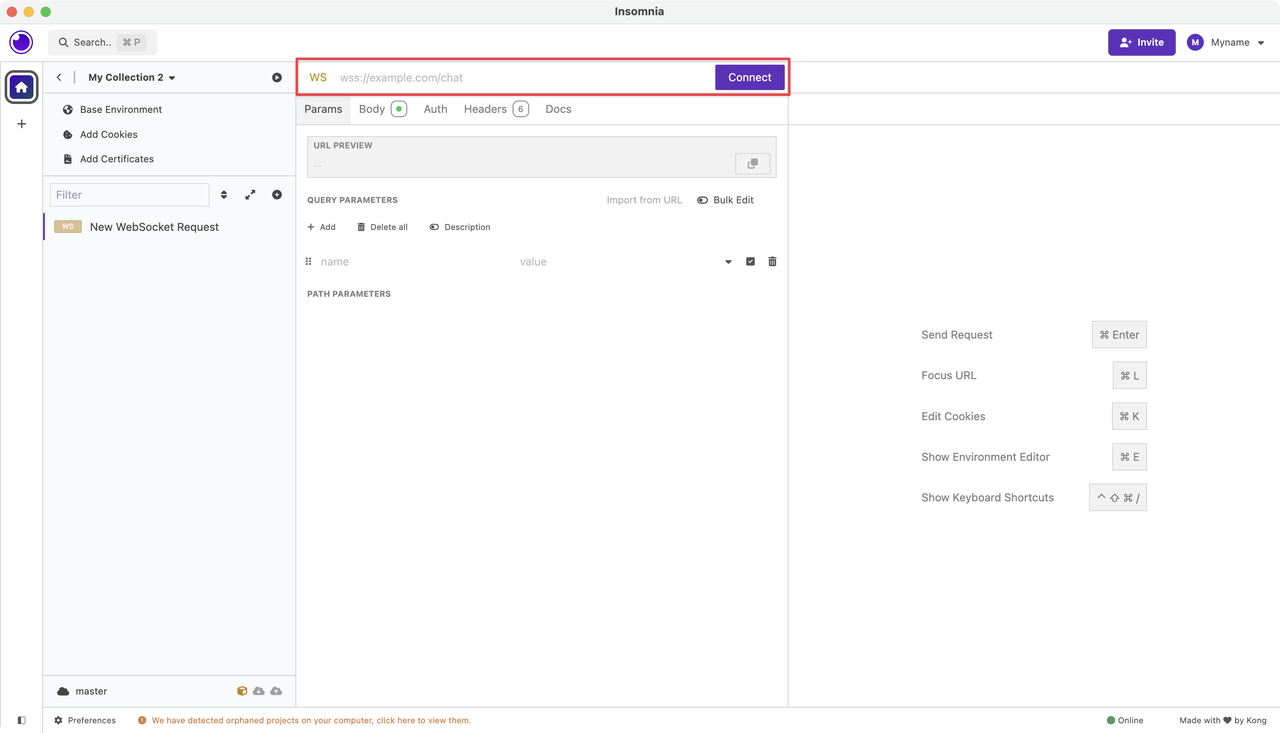Click the Online status indicator
This screenshot has width=1280, height=733.
click(1125, 720)
